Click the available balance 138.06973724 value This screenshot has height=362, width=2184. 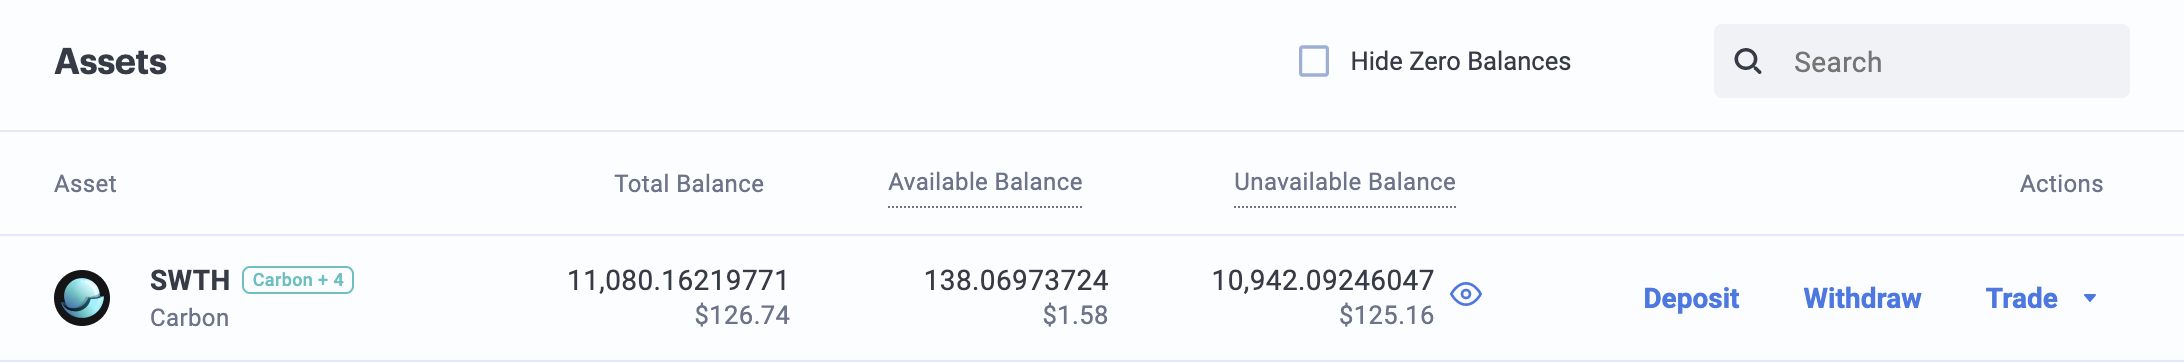pyautogui.click(x=1016, y=280)
